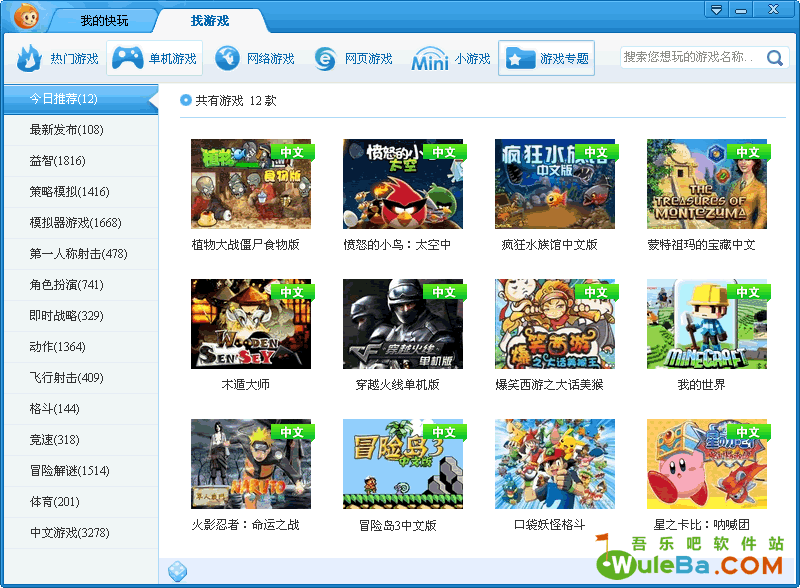Screen dimensions: 800x588
Task: Click the 爆笑西游之大话美猴 title link
Action: coord(549,385)
